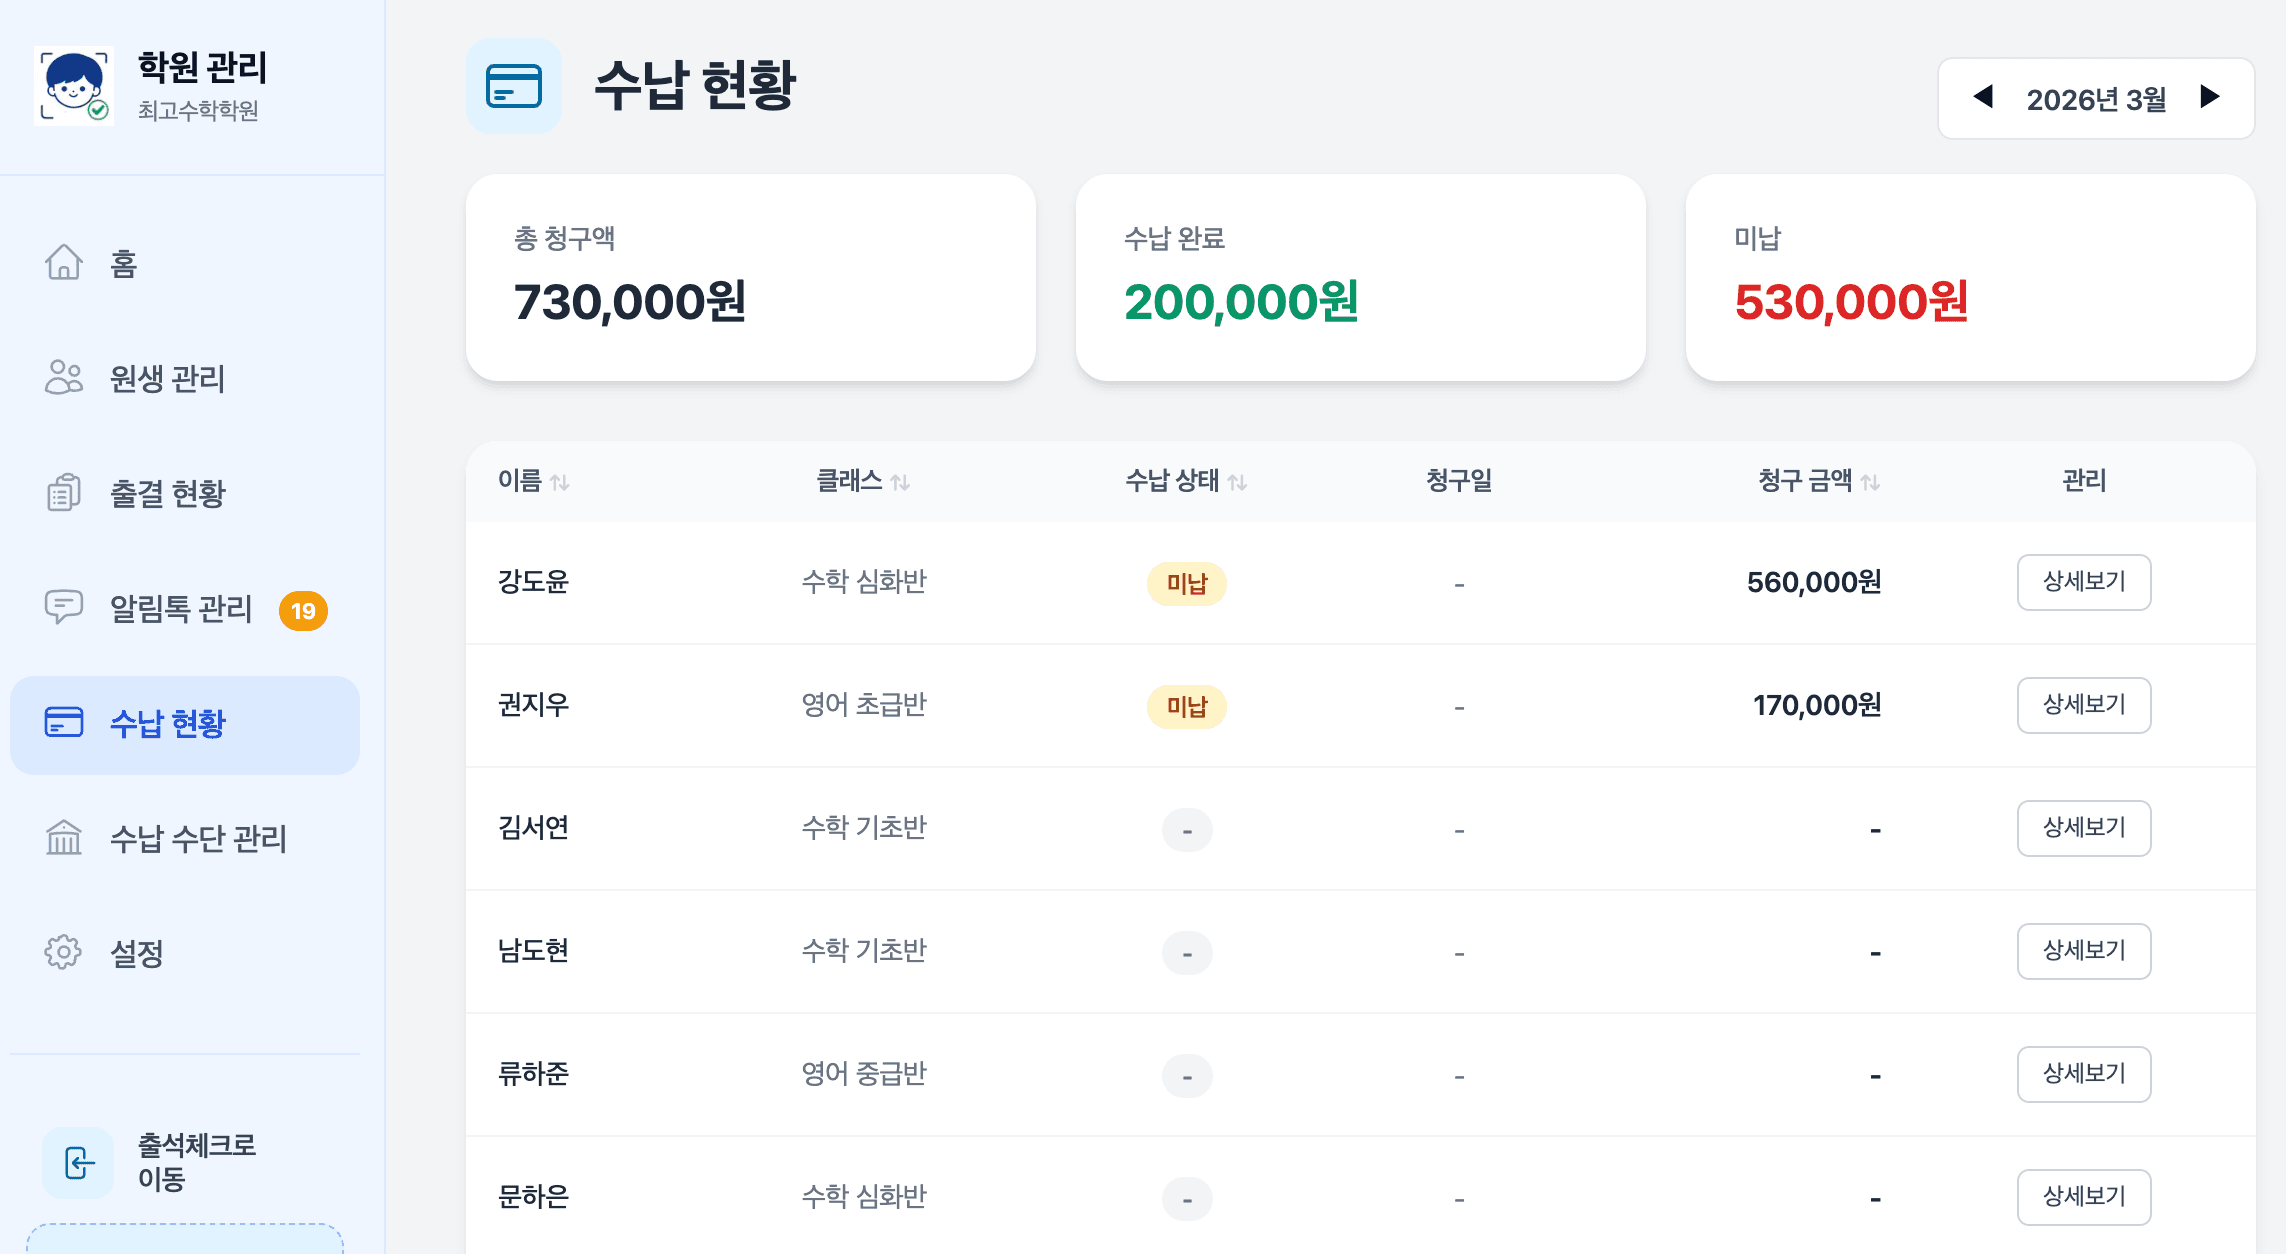Click the 설정 gear icon
2286x1254 pixels.
point(63,954)
